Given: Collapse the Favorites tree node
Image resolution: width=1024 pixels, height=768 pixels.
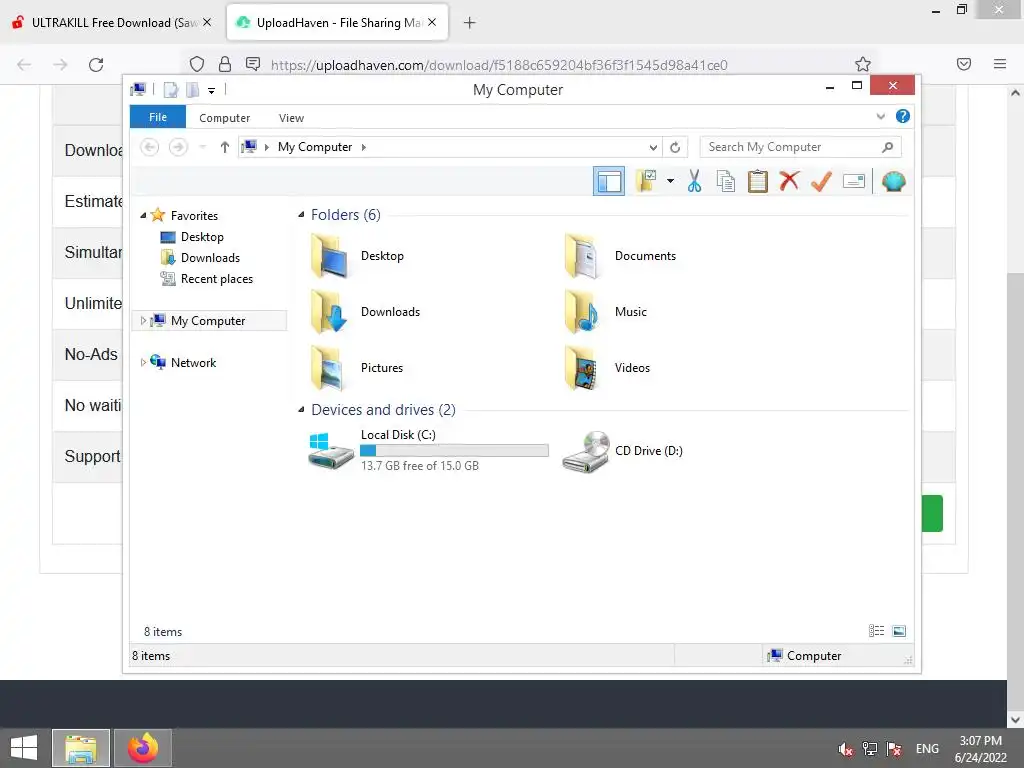Looking at the screenshot, I should pos(143,216).
